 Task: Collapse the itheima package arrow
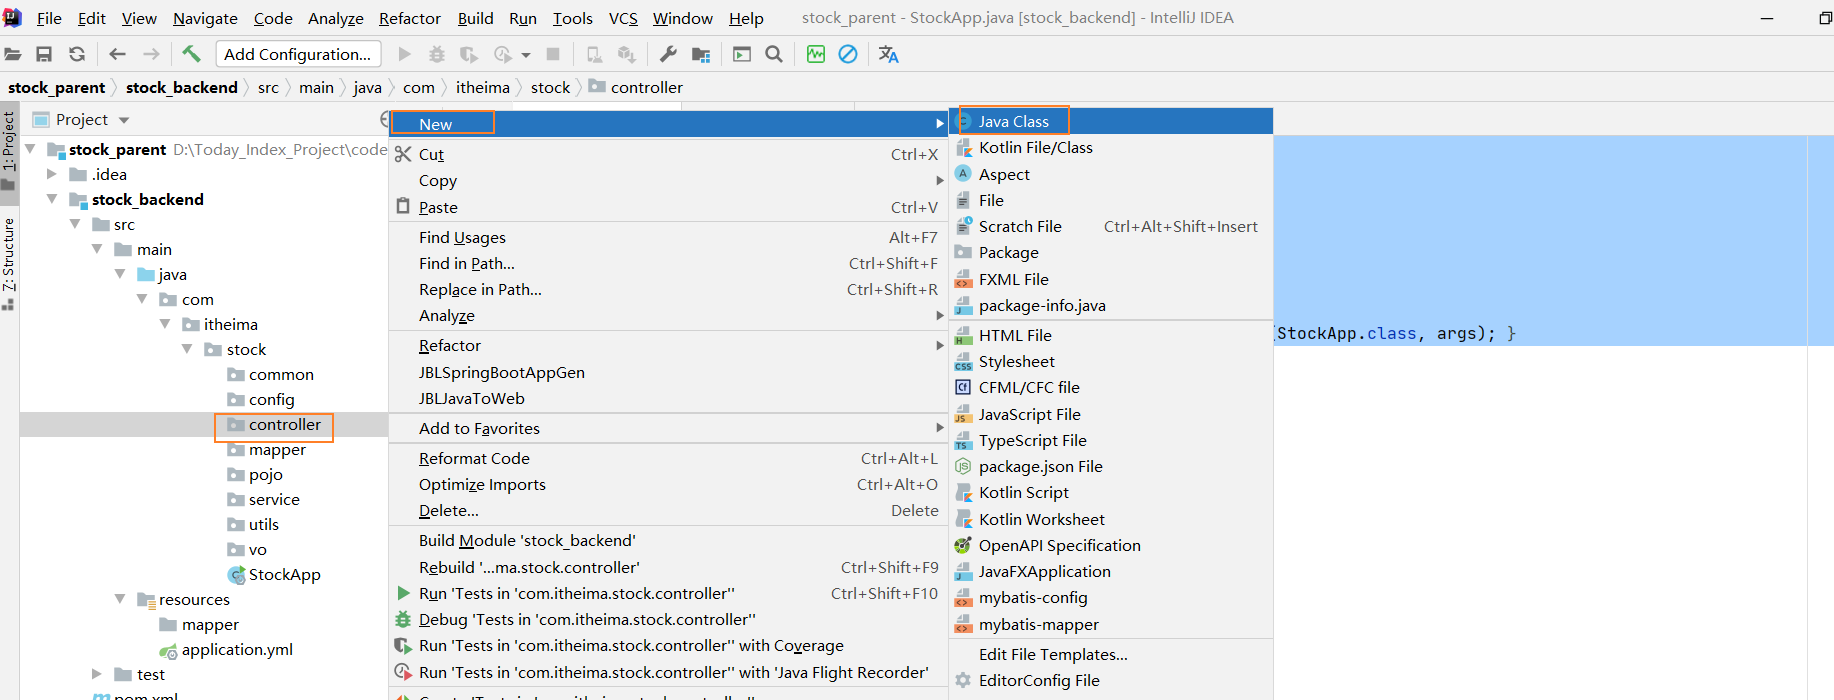tap(165, 324)
